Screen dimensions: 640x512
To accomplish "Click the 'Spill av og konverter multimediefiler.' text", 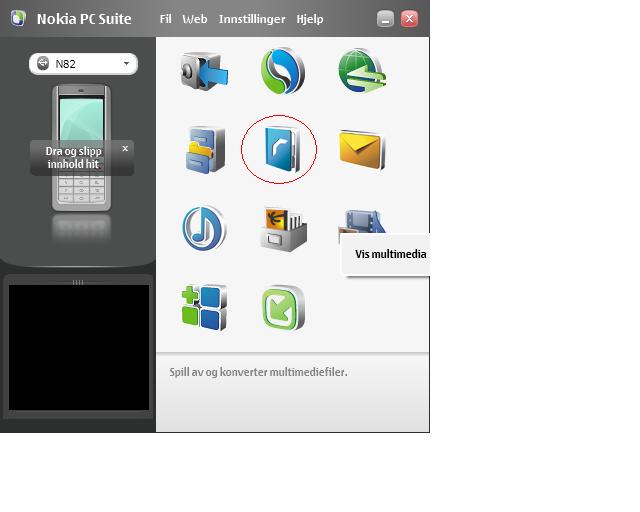I will pyautogui.click(x=258, y=372).
